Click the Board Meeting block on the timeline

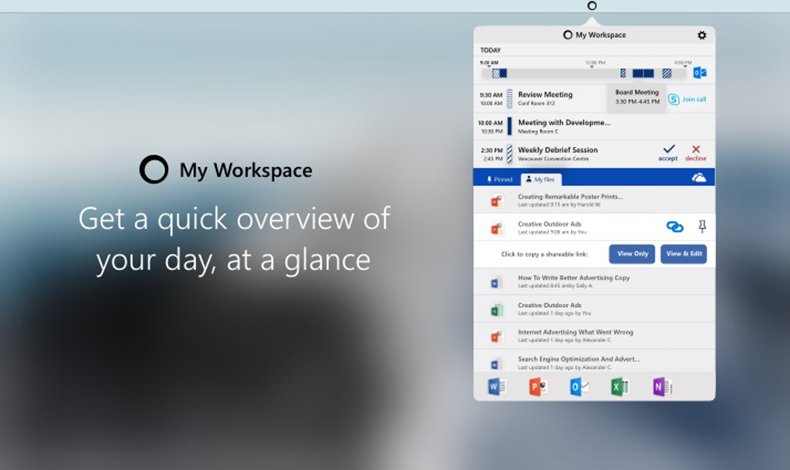[644, 73]
